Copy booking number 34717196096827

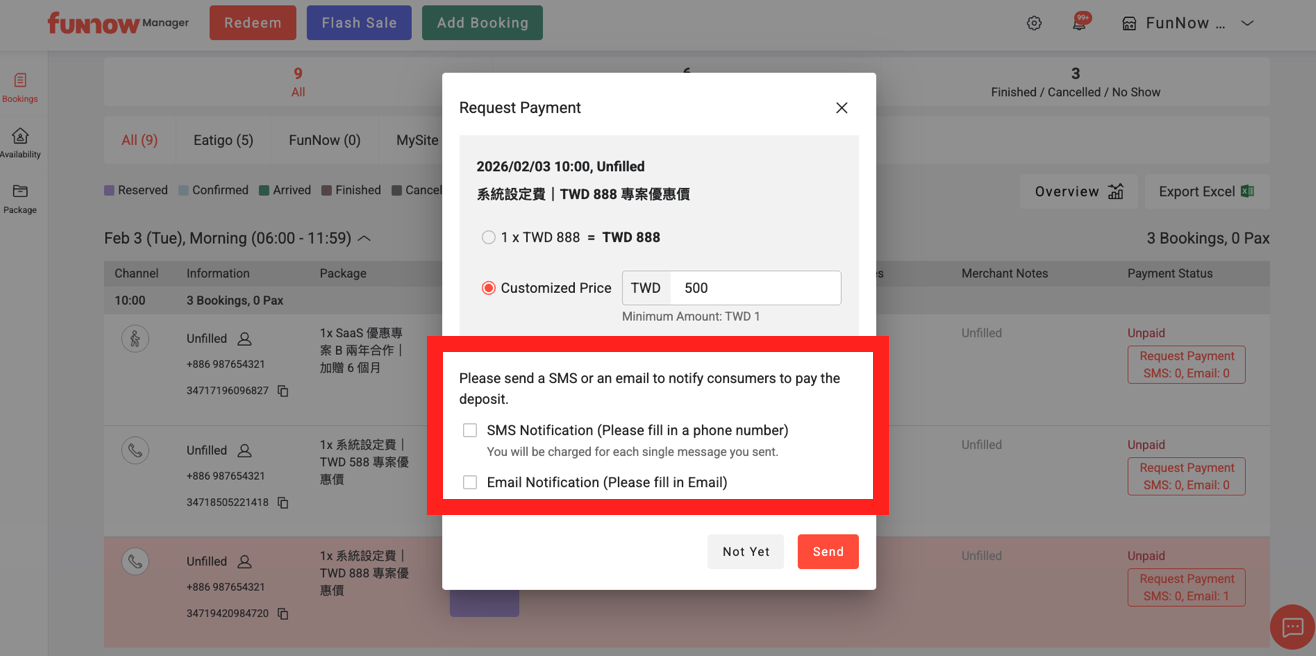283,391
